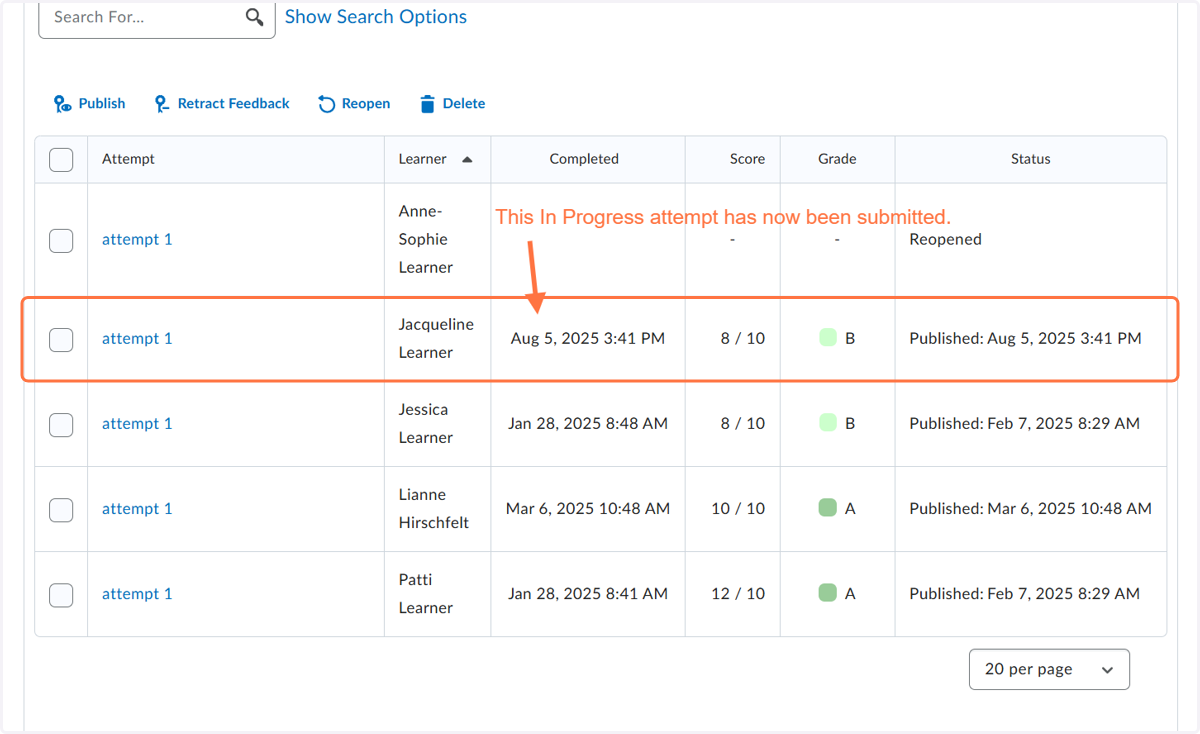The image size is (1200, 734).
Task: Click the Attempt column header
Action: (128, 159)
